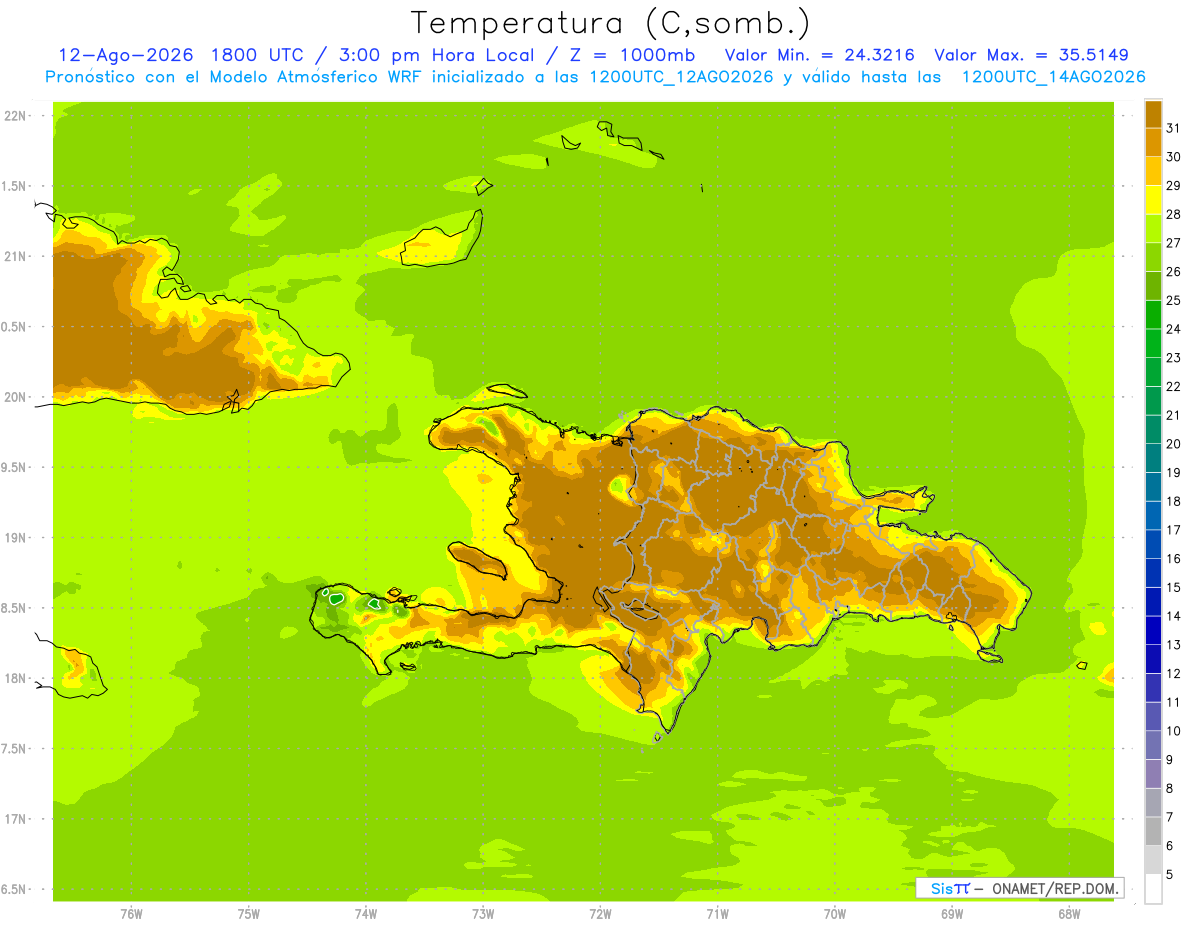Click the '68W' longitude label

(1069, 914)
